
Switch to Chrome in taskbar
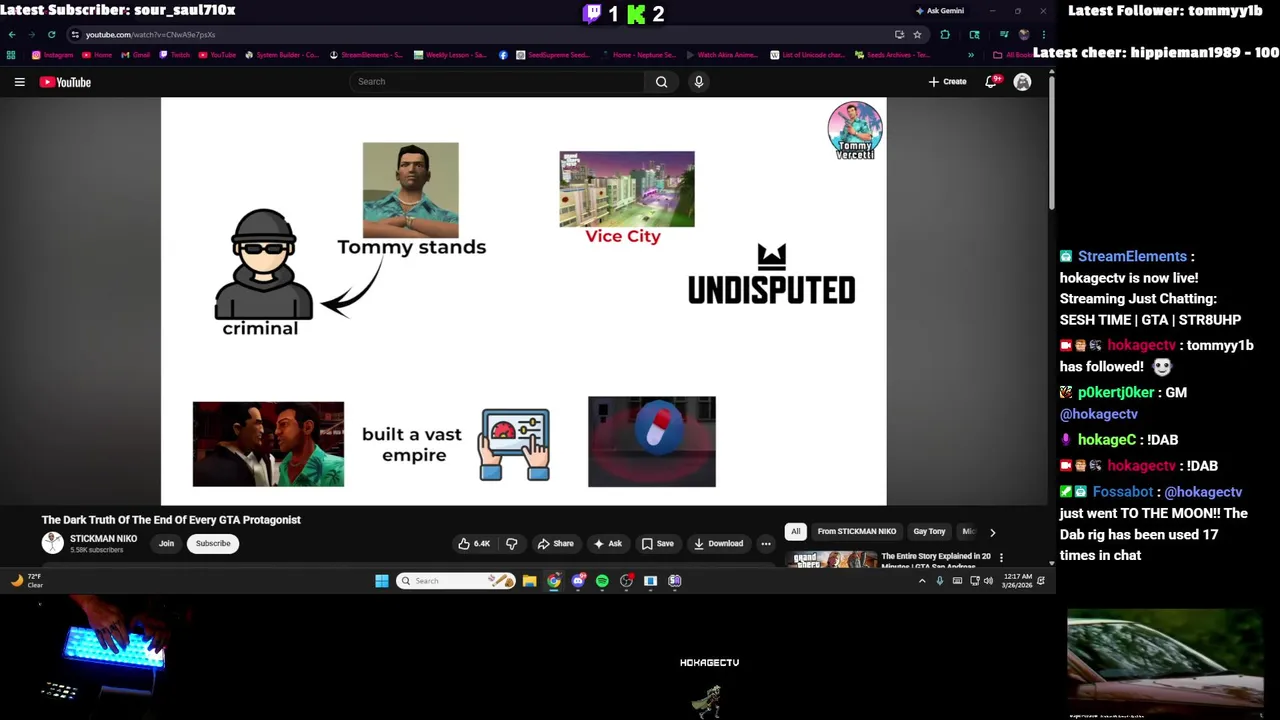pos(554,581)
